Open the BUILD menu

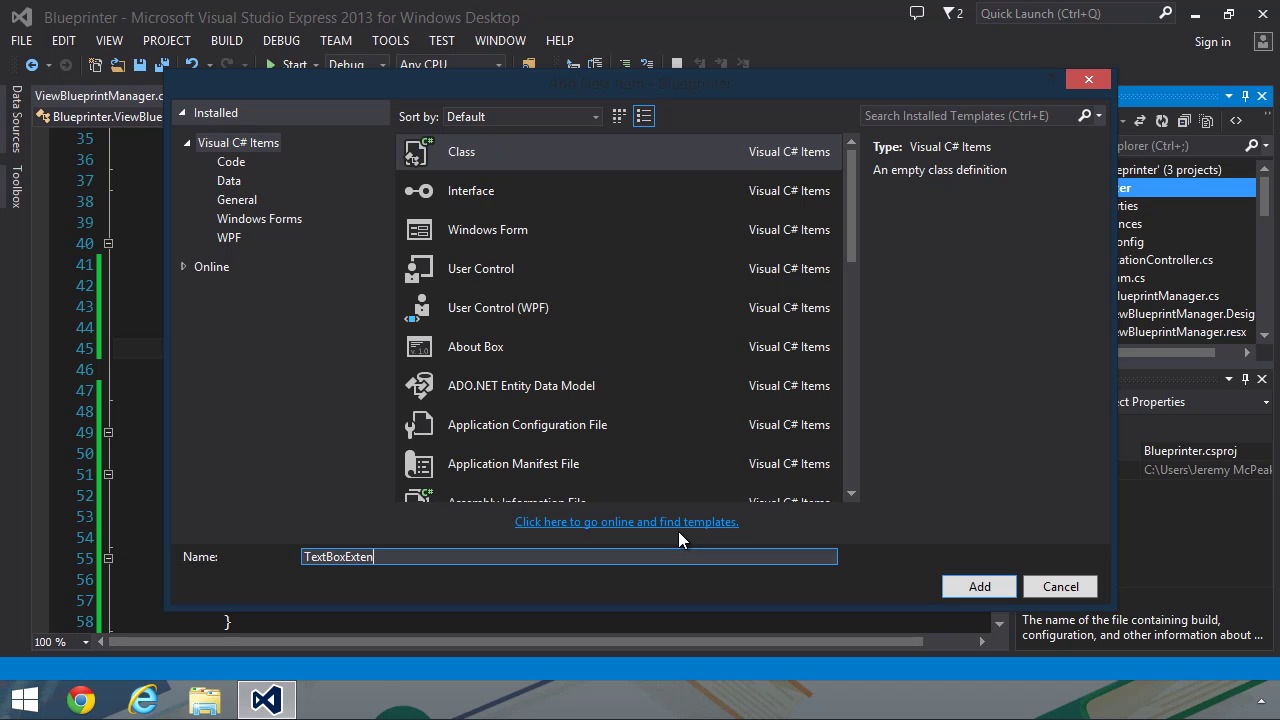point(226,41)
